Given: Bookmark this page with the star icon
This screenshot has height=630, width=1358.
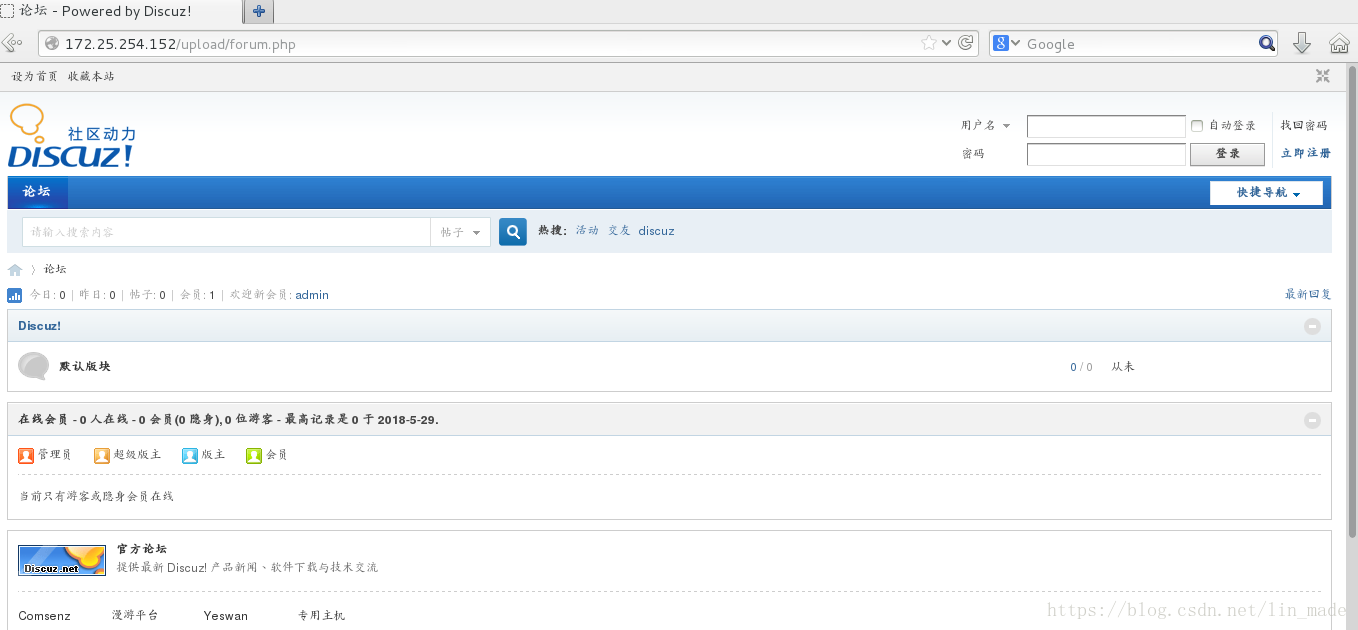Looking at the screenshot, I should [x=929, y=43].
